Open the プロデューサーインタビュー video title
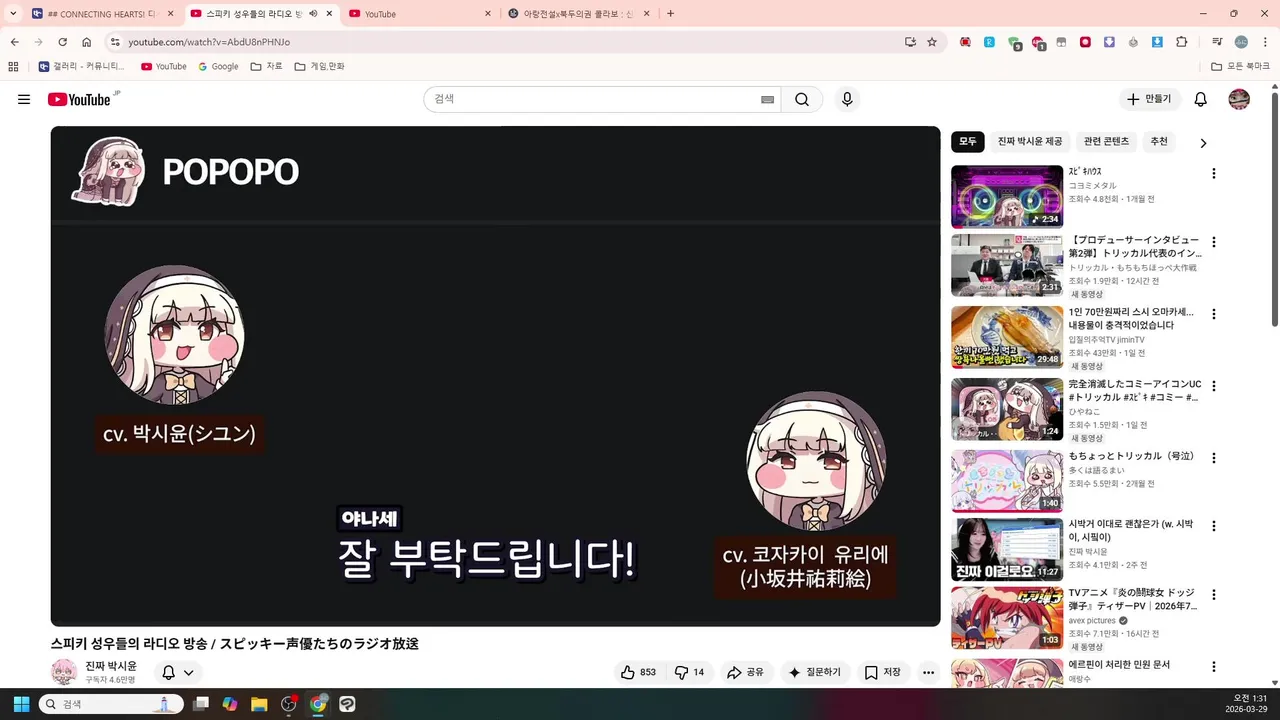This screenshot has width=1280, height=720. point(1134,247)
